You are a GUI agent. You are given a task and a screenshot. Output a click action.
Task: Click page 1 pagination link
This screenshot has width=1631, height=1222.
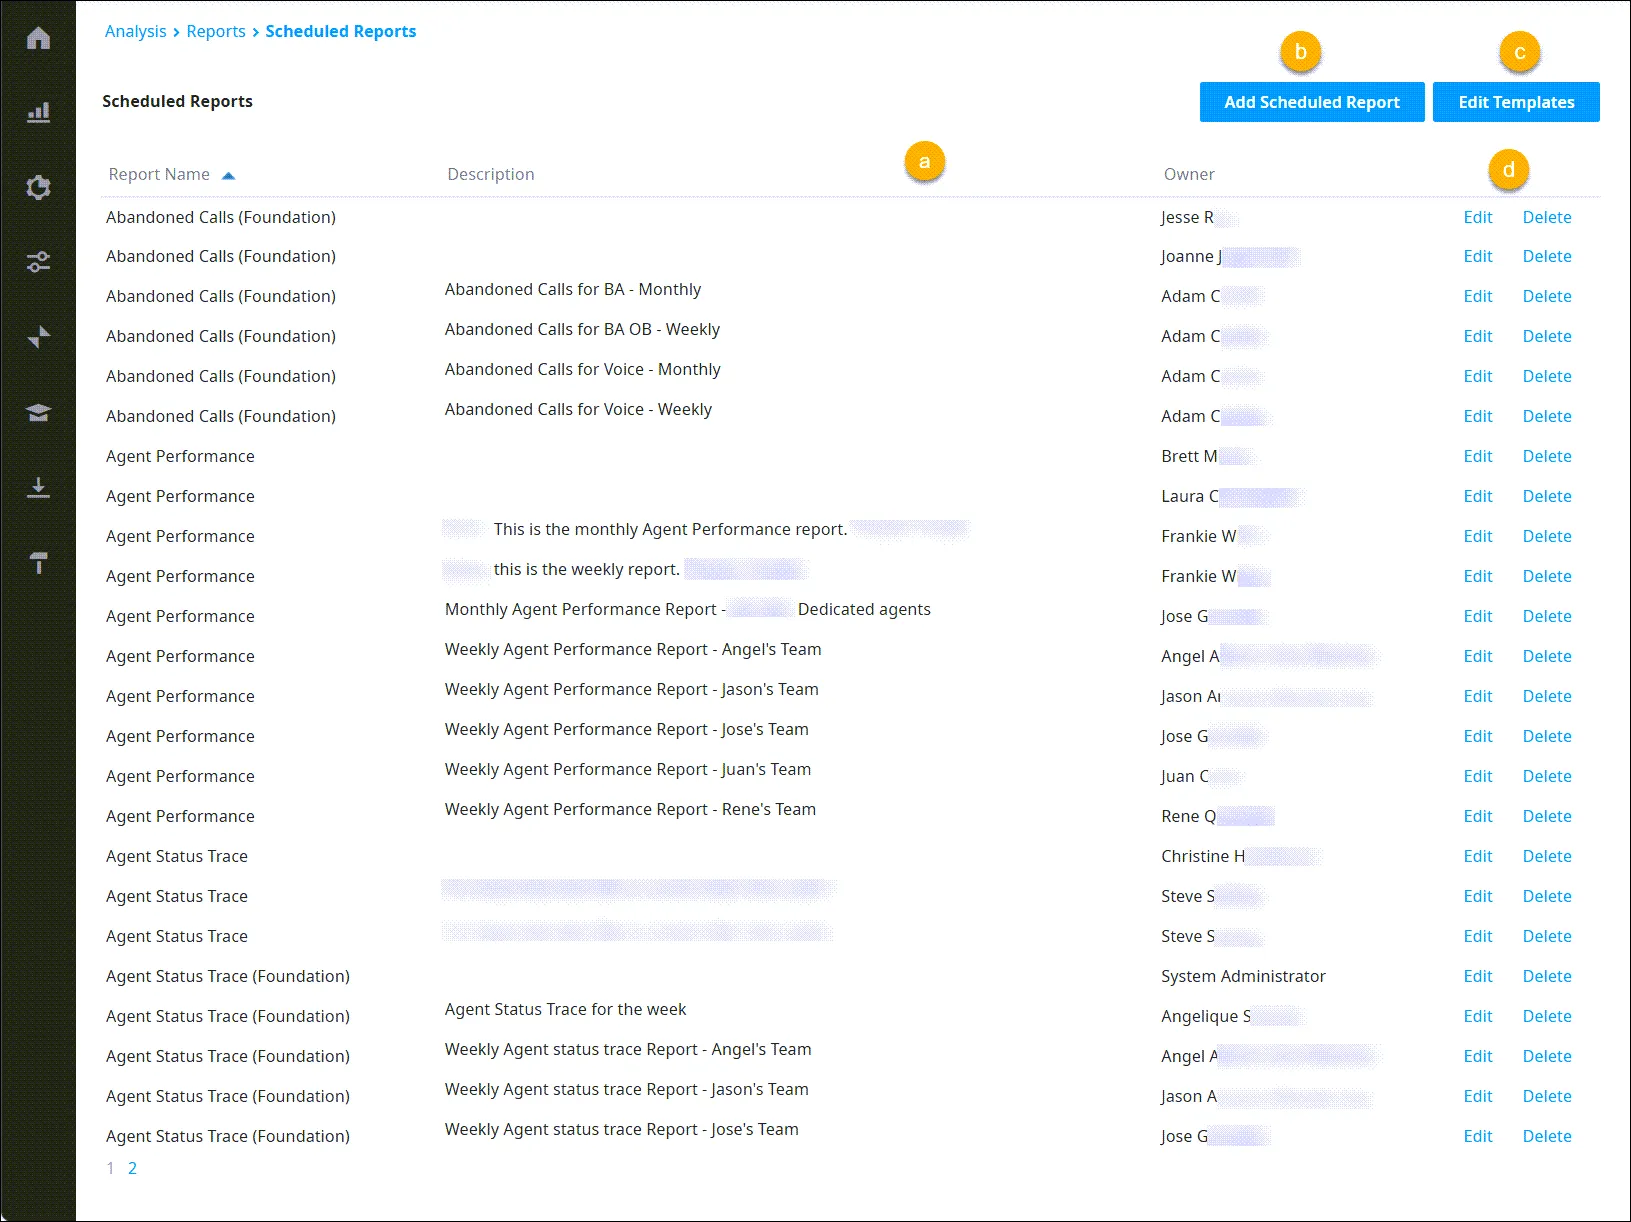(x=110, y=1168)
